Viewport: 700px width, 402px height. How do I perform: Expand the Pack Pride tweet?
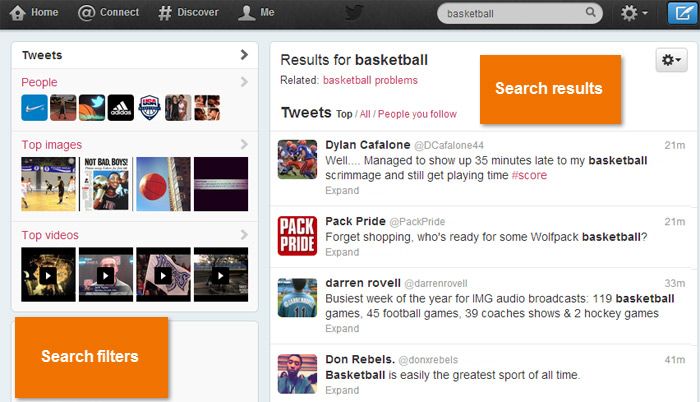(x=342, y=252)
